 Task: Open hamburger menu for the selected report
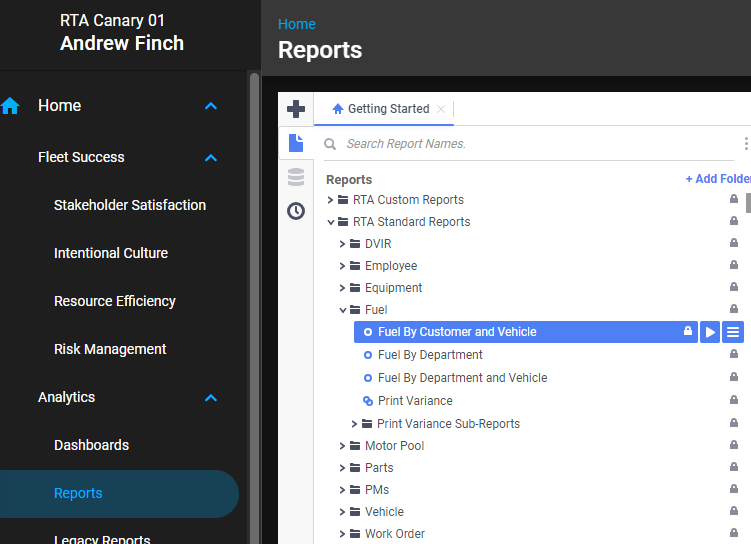733,332
